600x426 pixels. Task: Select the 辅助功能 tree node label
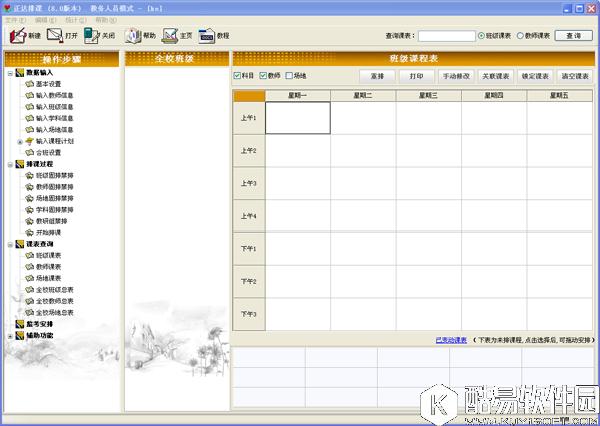tap(39, 336)
